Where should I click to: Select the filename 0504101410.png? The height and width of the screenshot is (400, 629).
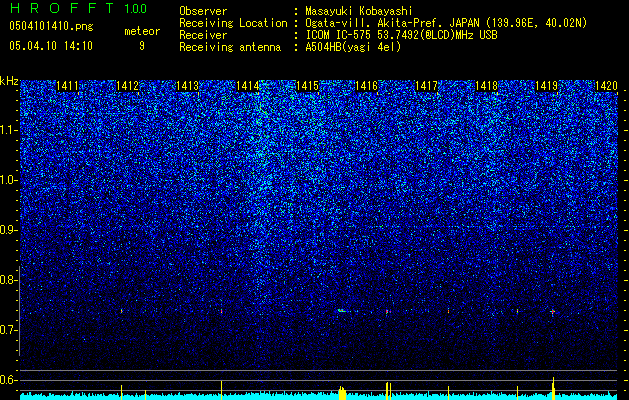click(x=51, y=26)
